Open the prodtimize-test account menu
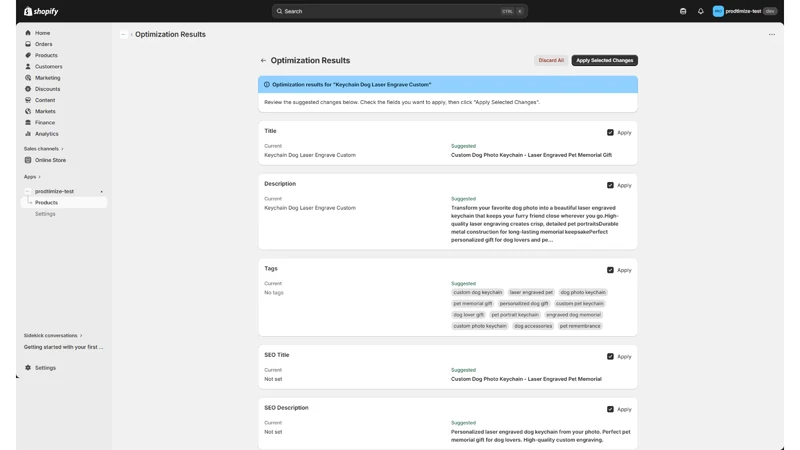800x450 pixels. [x=744, y=11]
